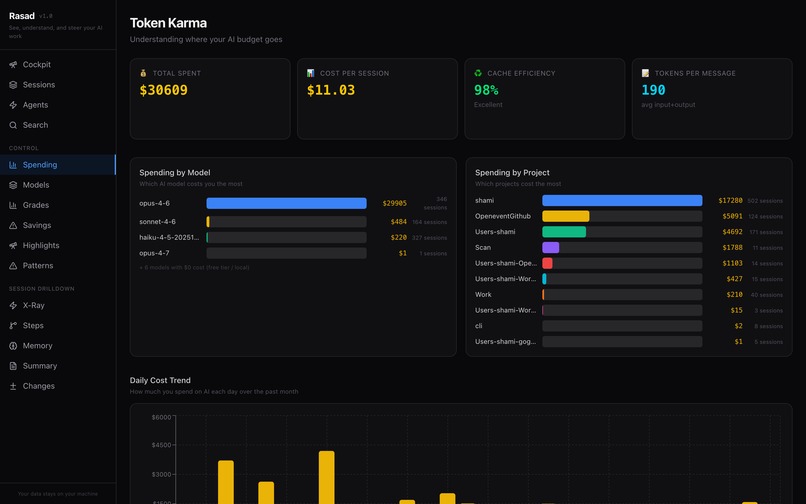This screenshot has height=504, width=806.
Task: Go to Sessions in the sidebar
Action: 58,85
